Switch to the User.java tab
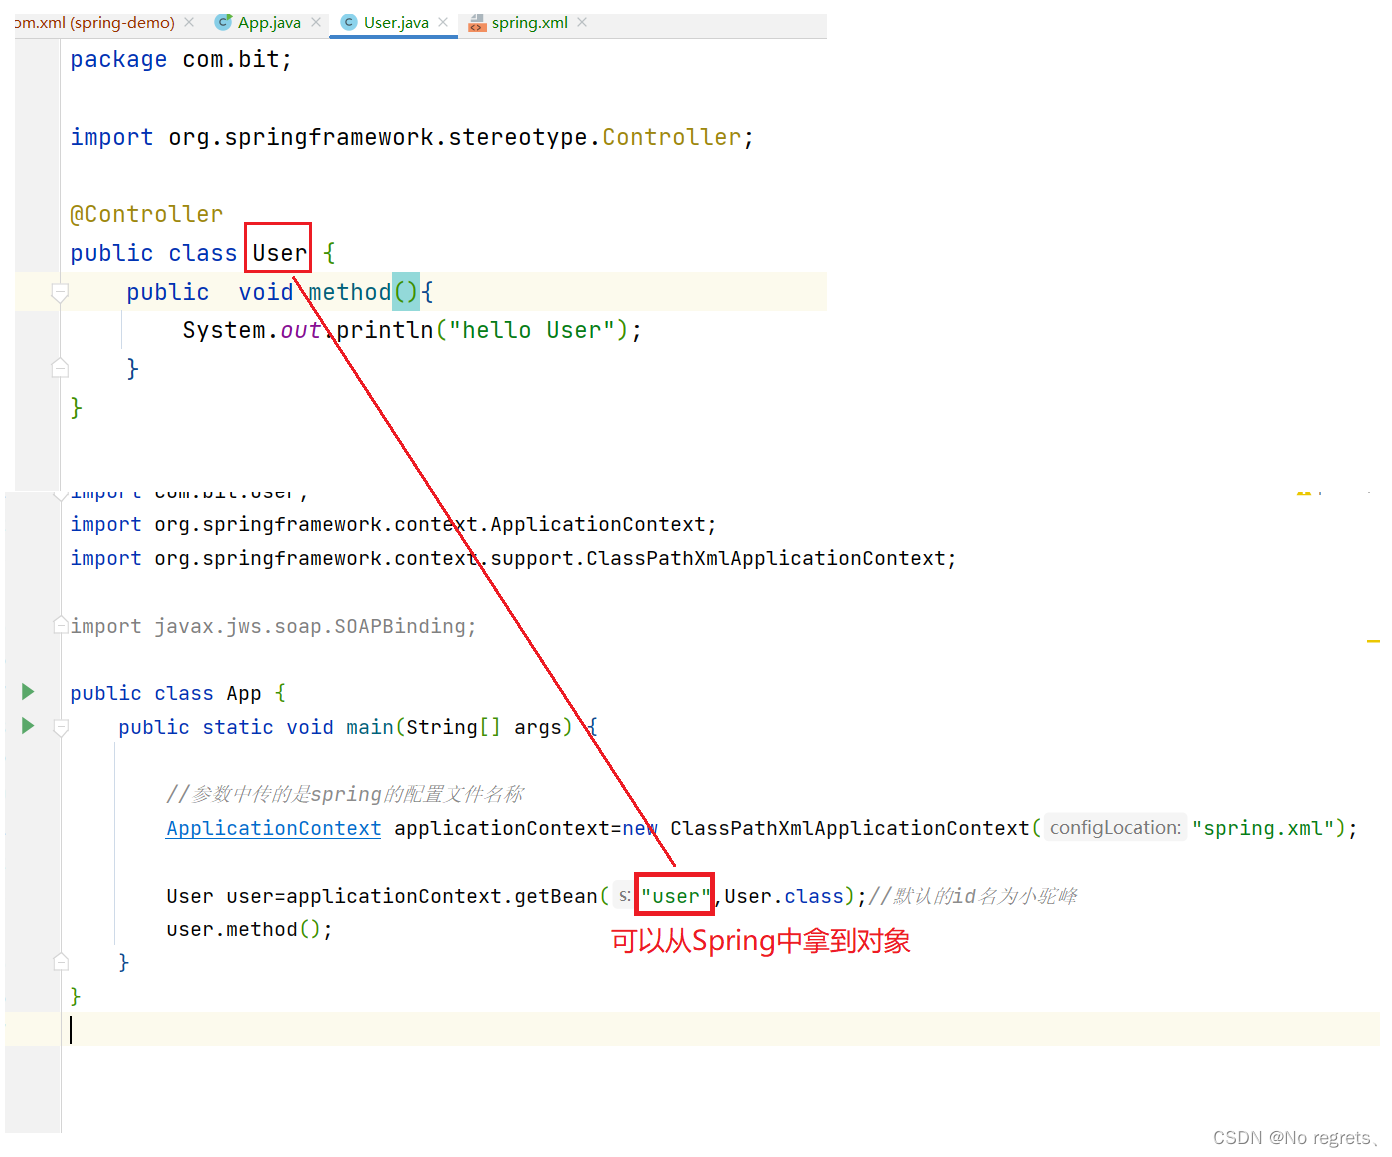 tap(396, 22)
